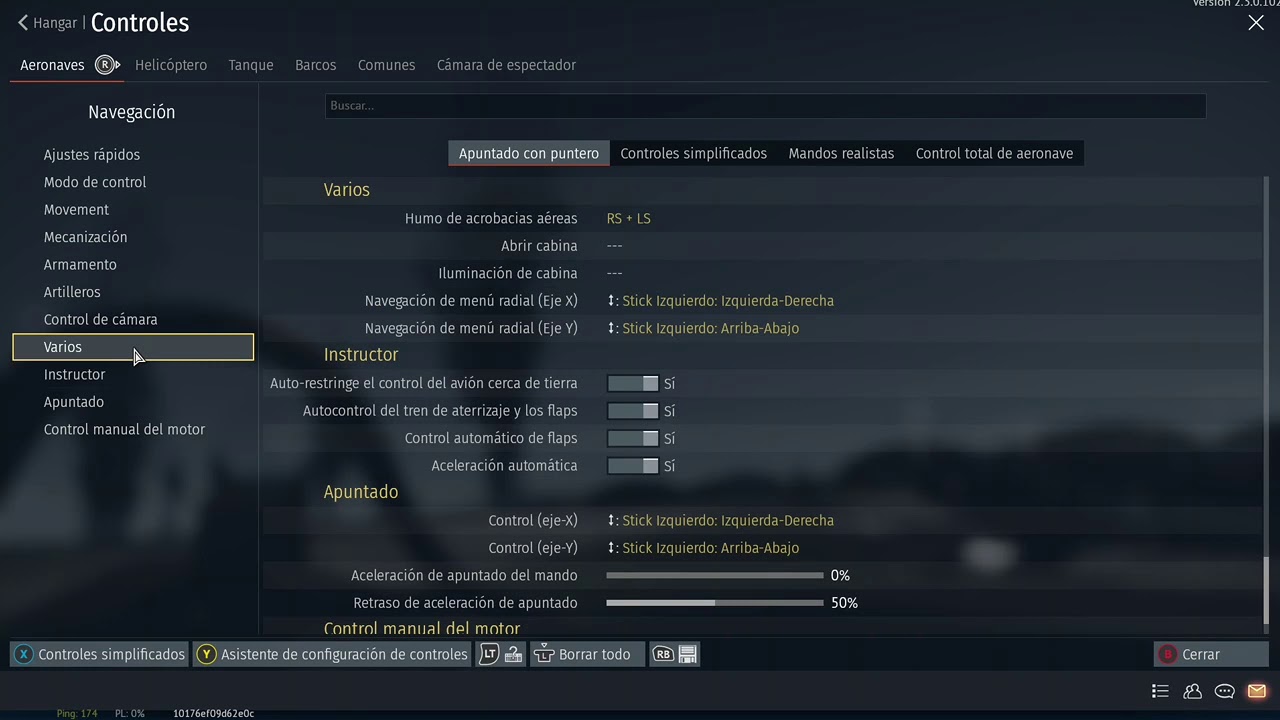Jump to Control de cámara section

coord(101,320)
